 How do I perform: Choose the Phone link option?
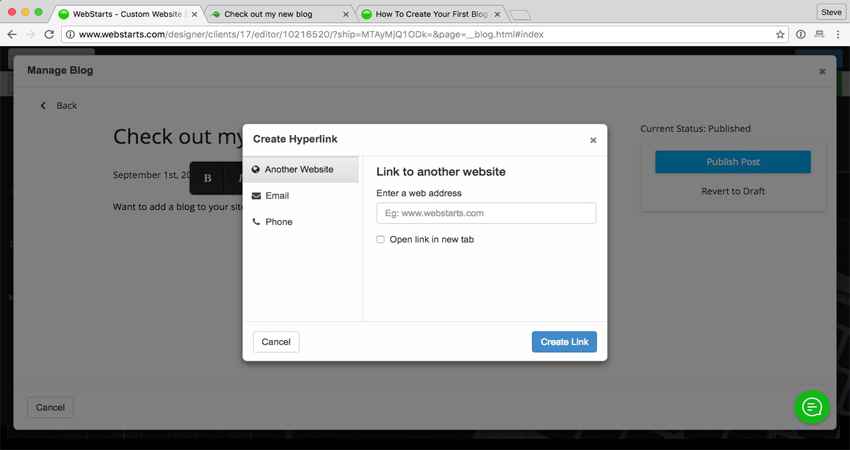pyautogui.click(x=279, y=222)
